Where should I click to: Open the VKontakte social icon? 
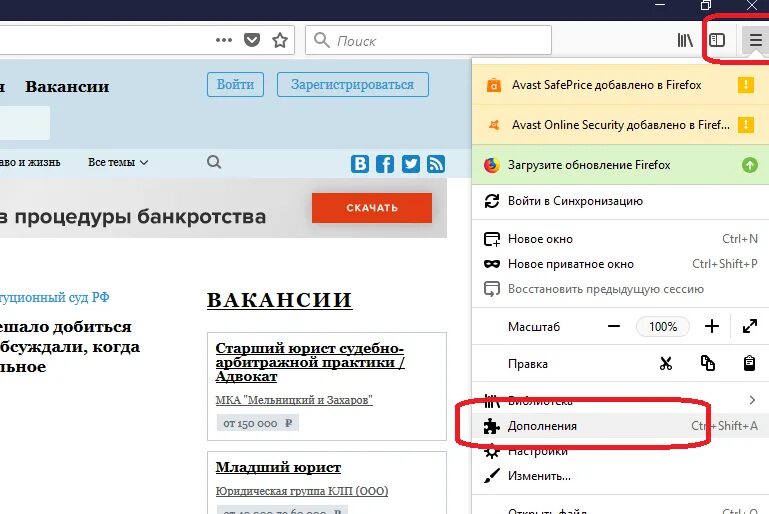359,163
